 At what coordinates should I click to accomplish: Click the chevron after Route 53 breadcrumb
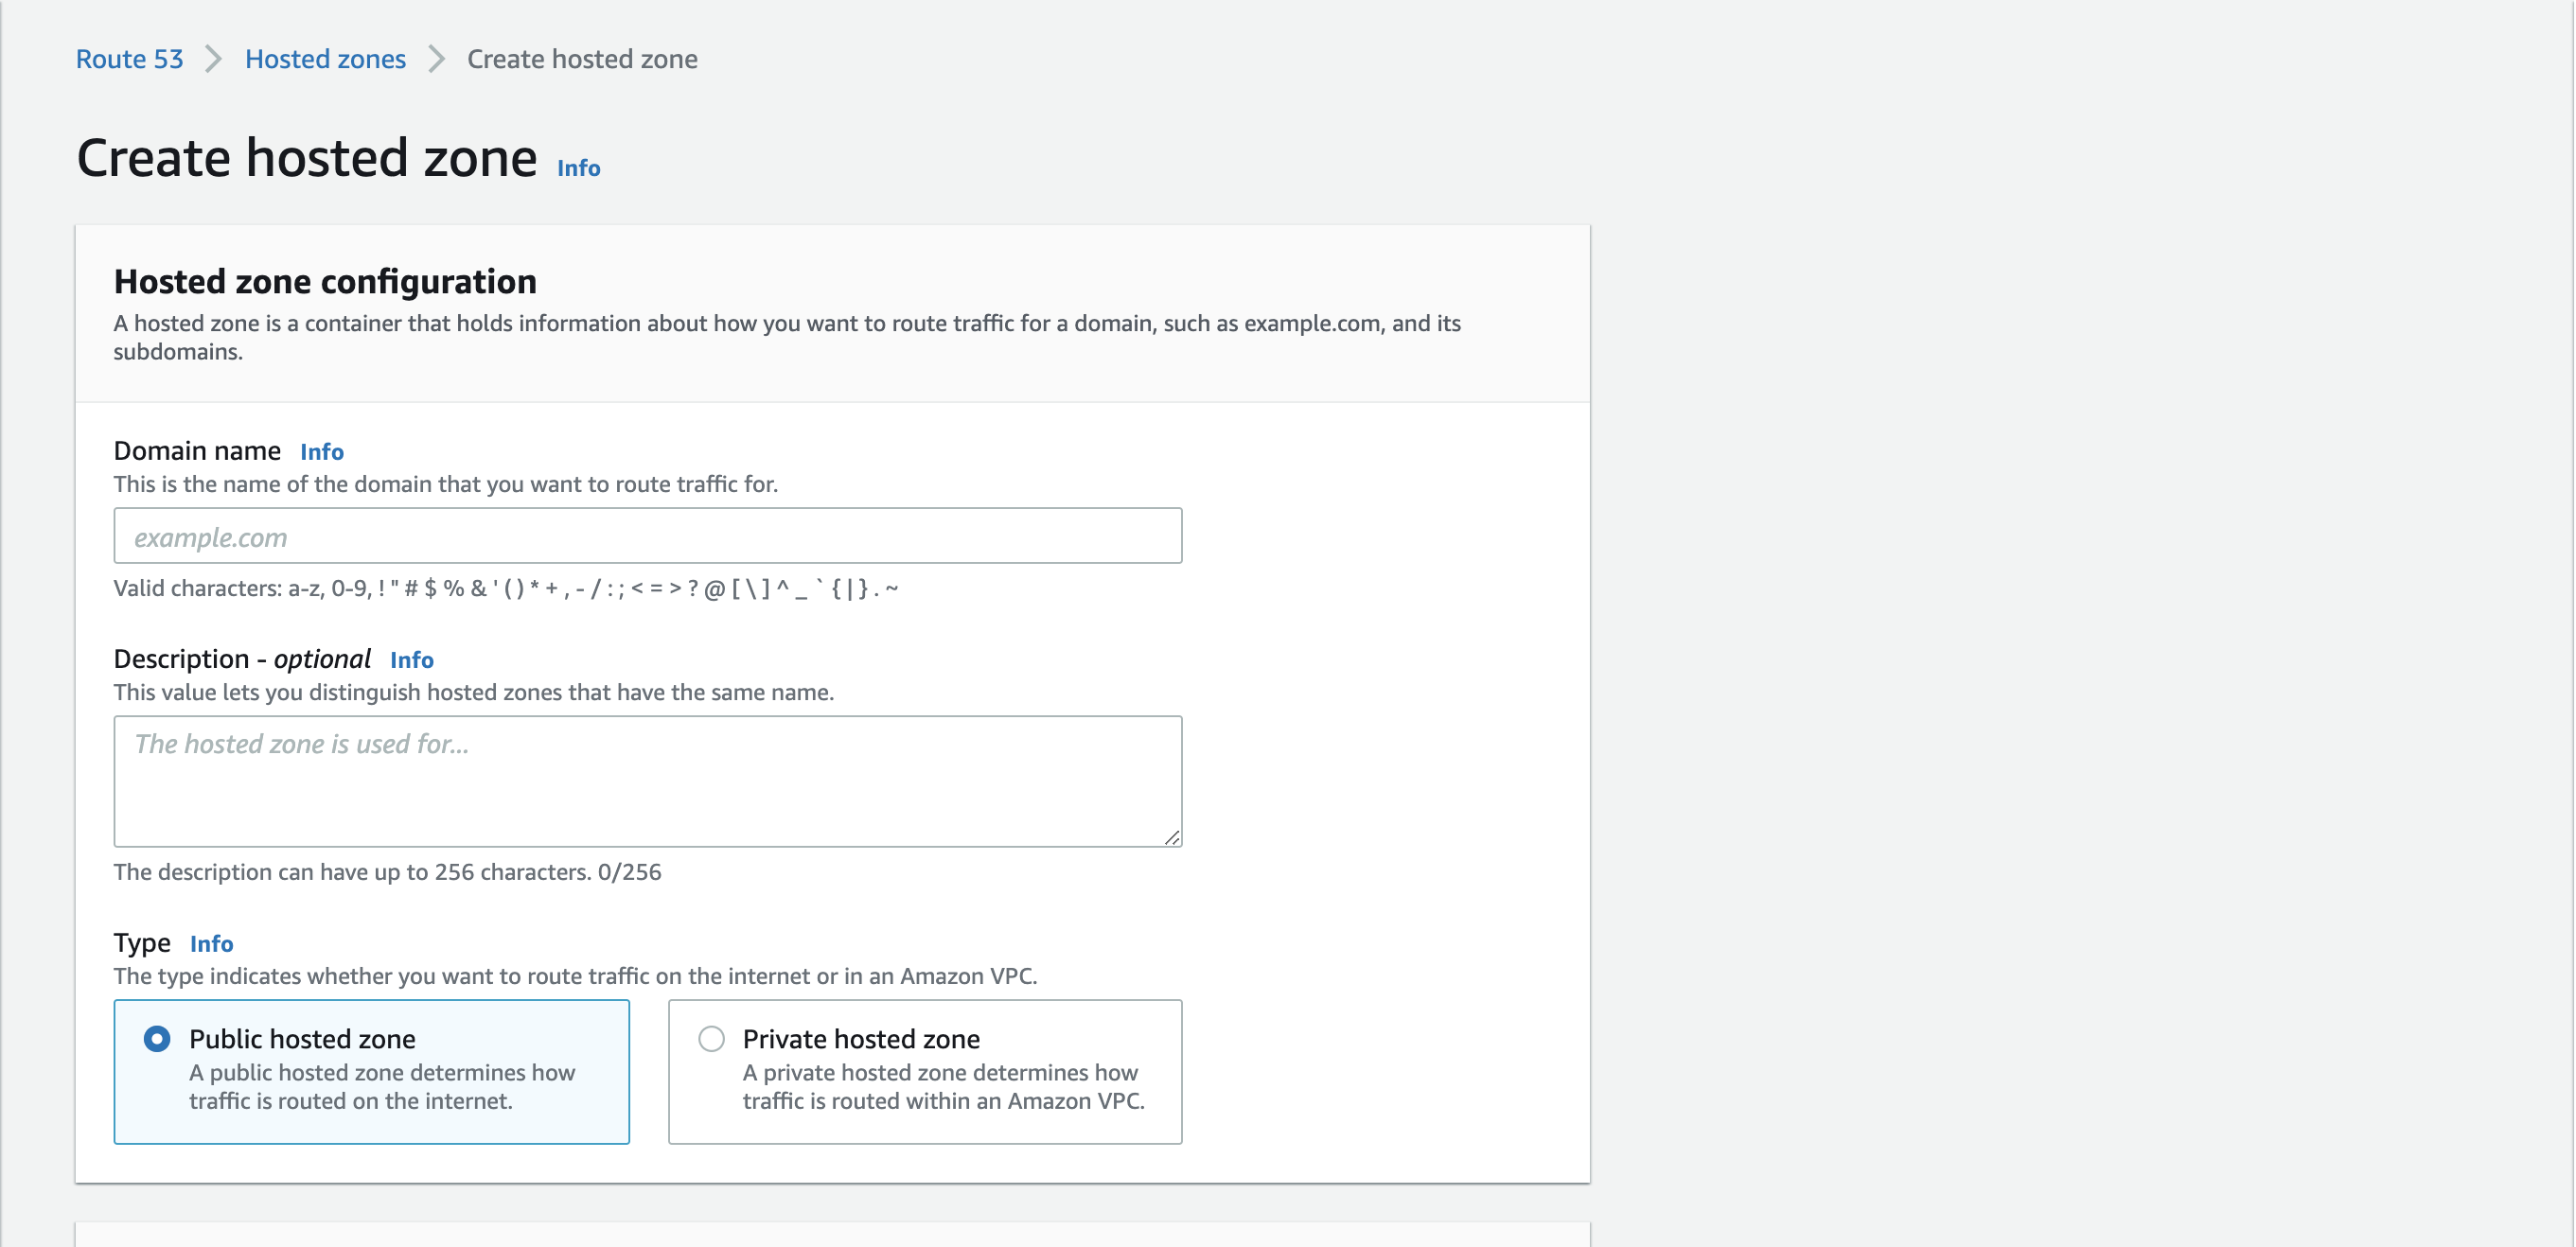(213, 59)
